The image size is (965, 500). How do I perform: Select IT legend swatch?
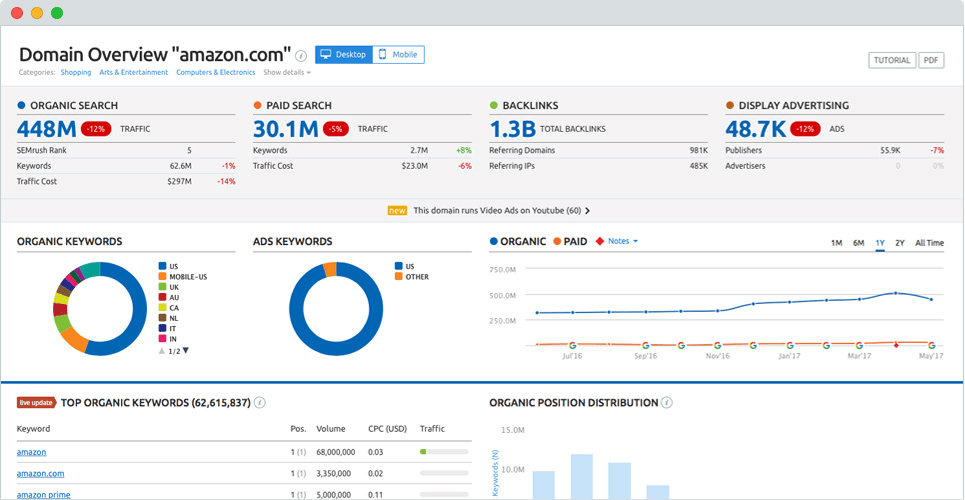[162, 328]
